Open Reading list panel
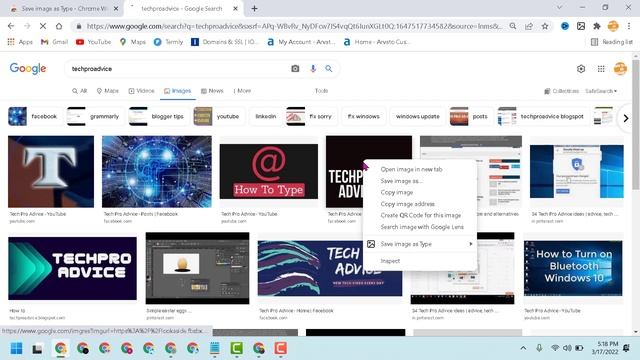640x360 pixels. click(611, 42)
